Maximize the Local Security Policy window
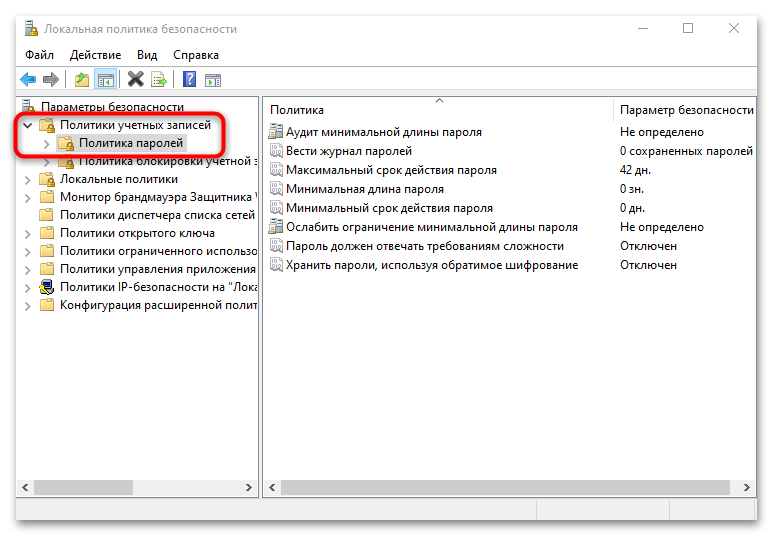Image resolution: width=773 pixels, height=536 pixels. point(688,28)
